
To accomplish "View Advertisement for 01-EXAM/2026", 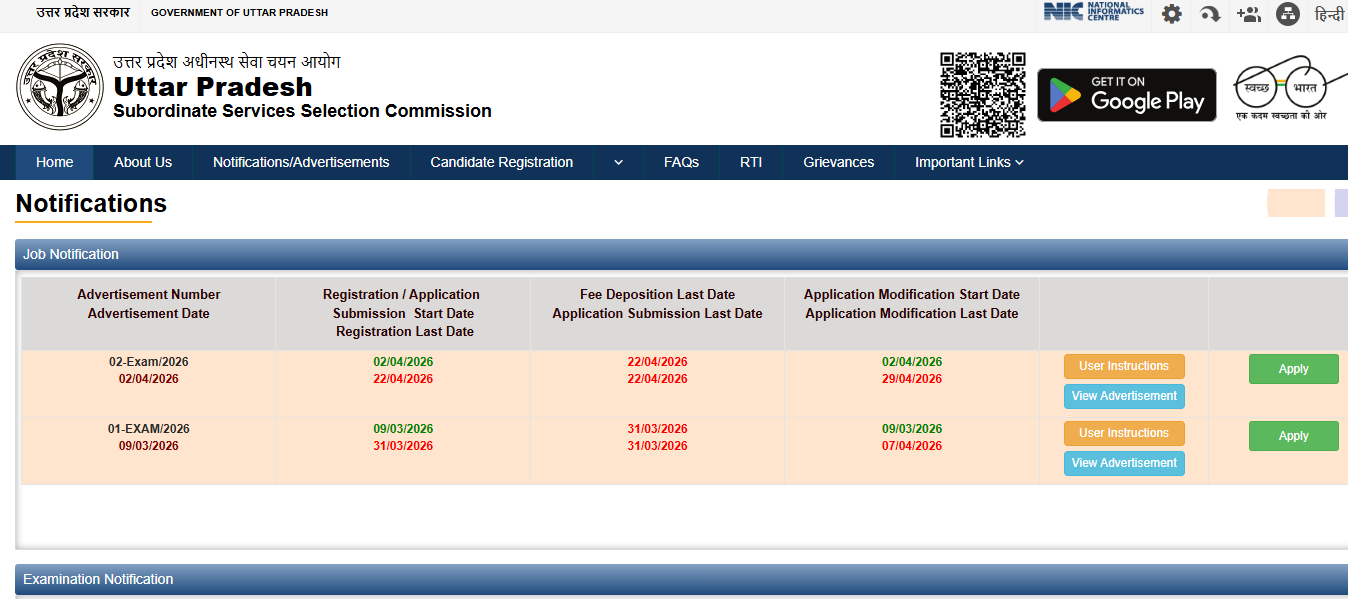I will 1124,463.
